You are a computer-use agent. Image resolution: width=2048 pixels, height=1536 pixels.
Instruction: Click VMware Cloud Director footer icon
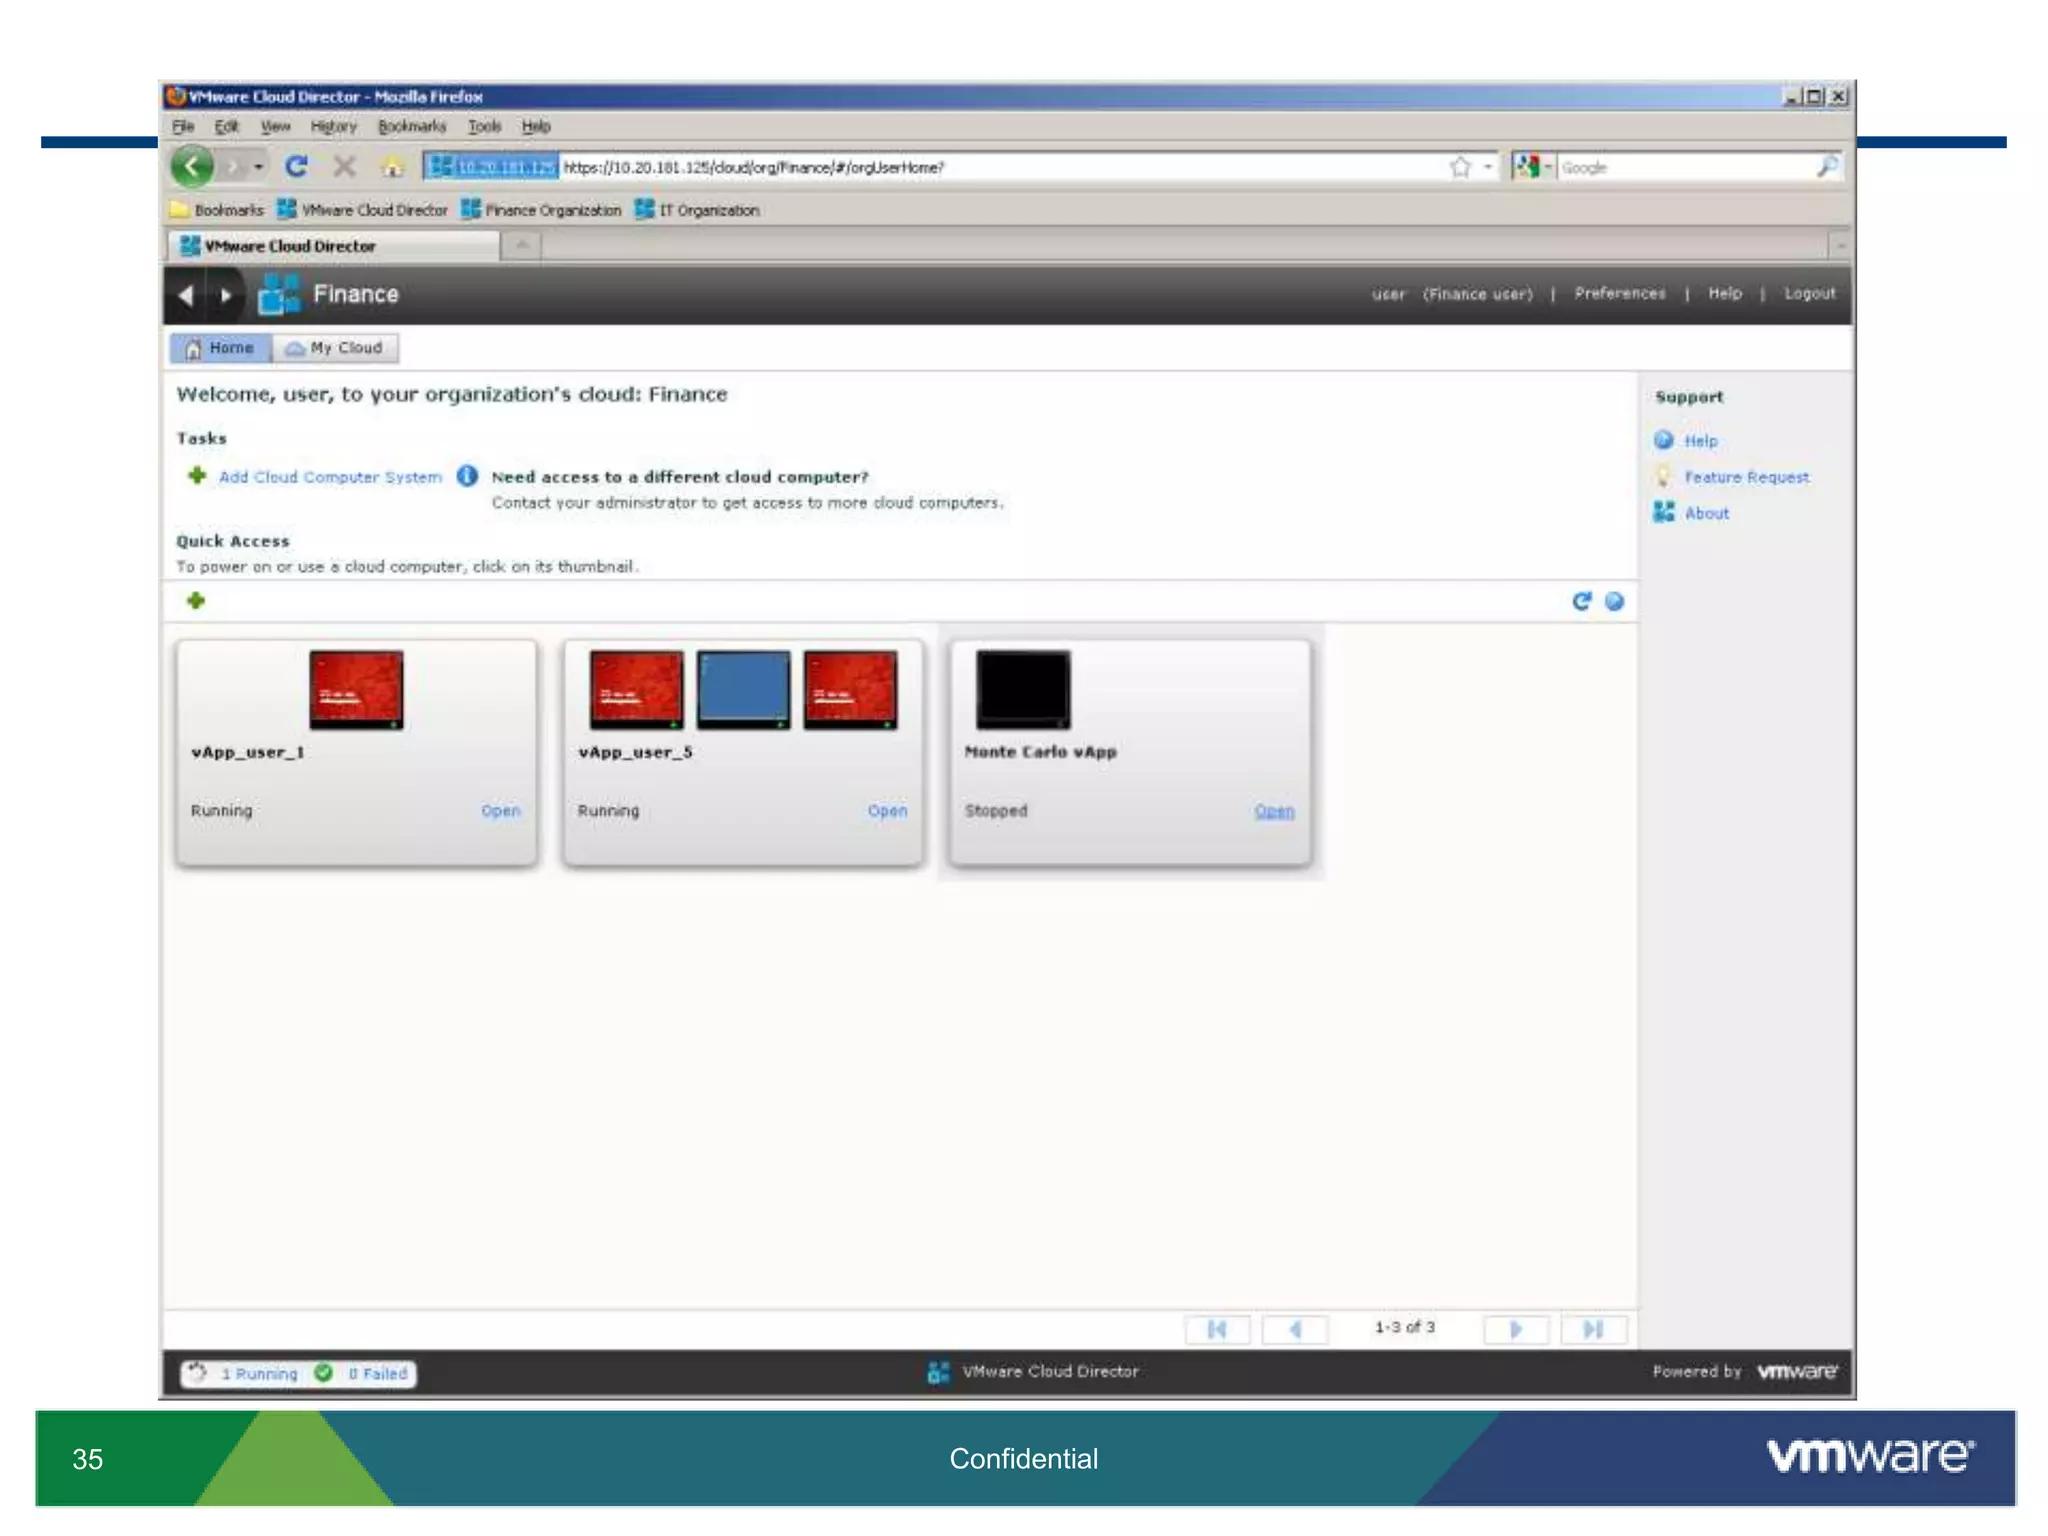(938, 1372)
